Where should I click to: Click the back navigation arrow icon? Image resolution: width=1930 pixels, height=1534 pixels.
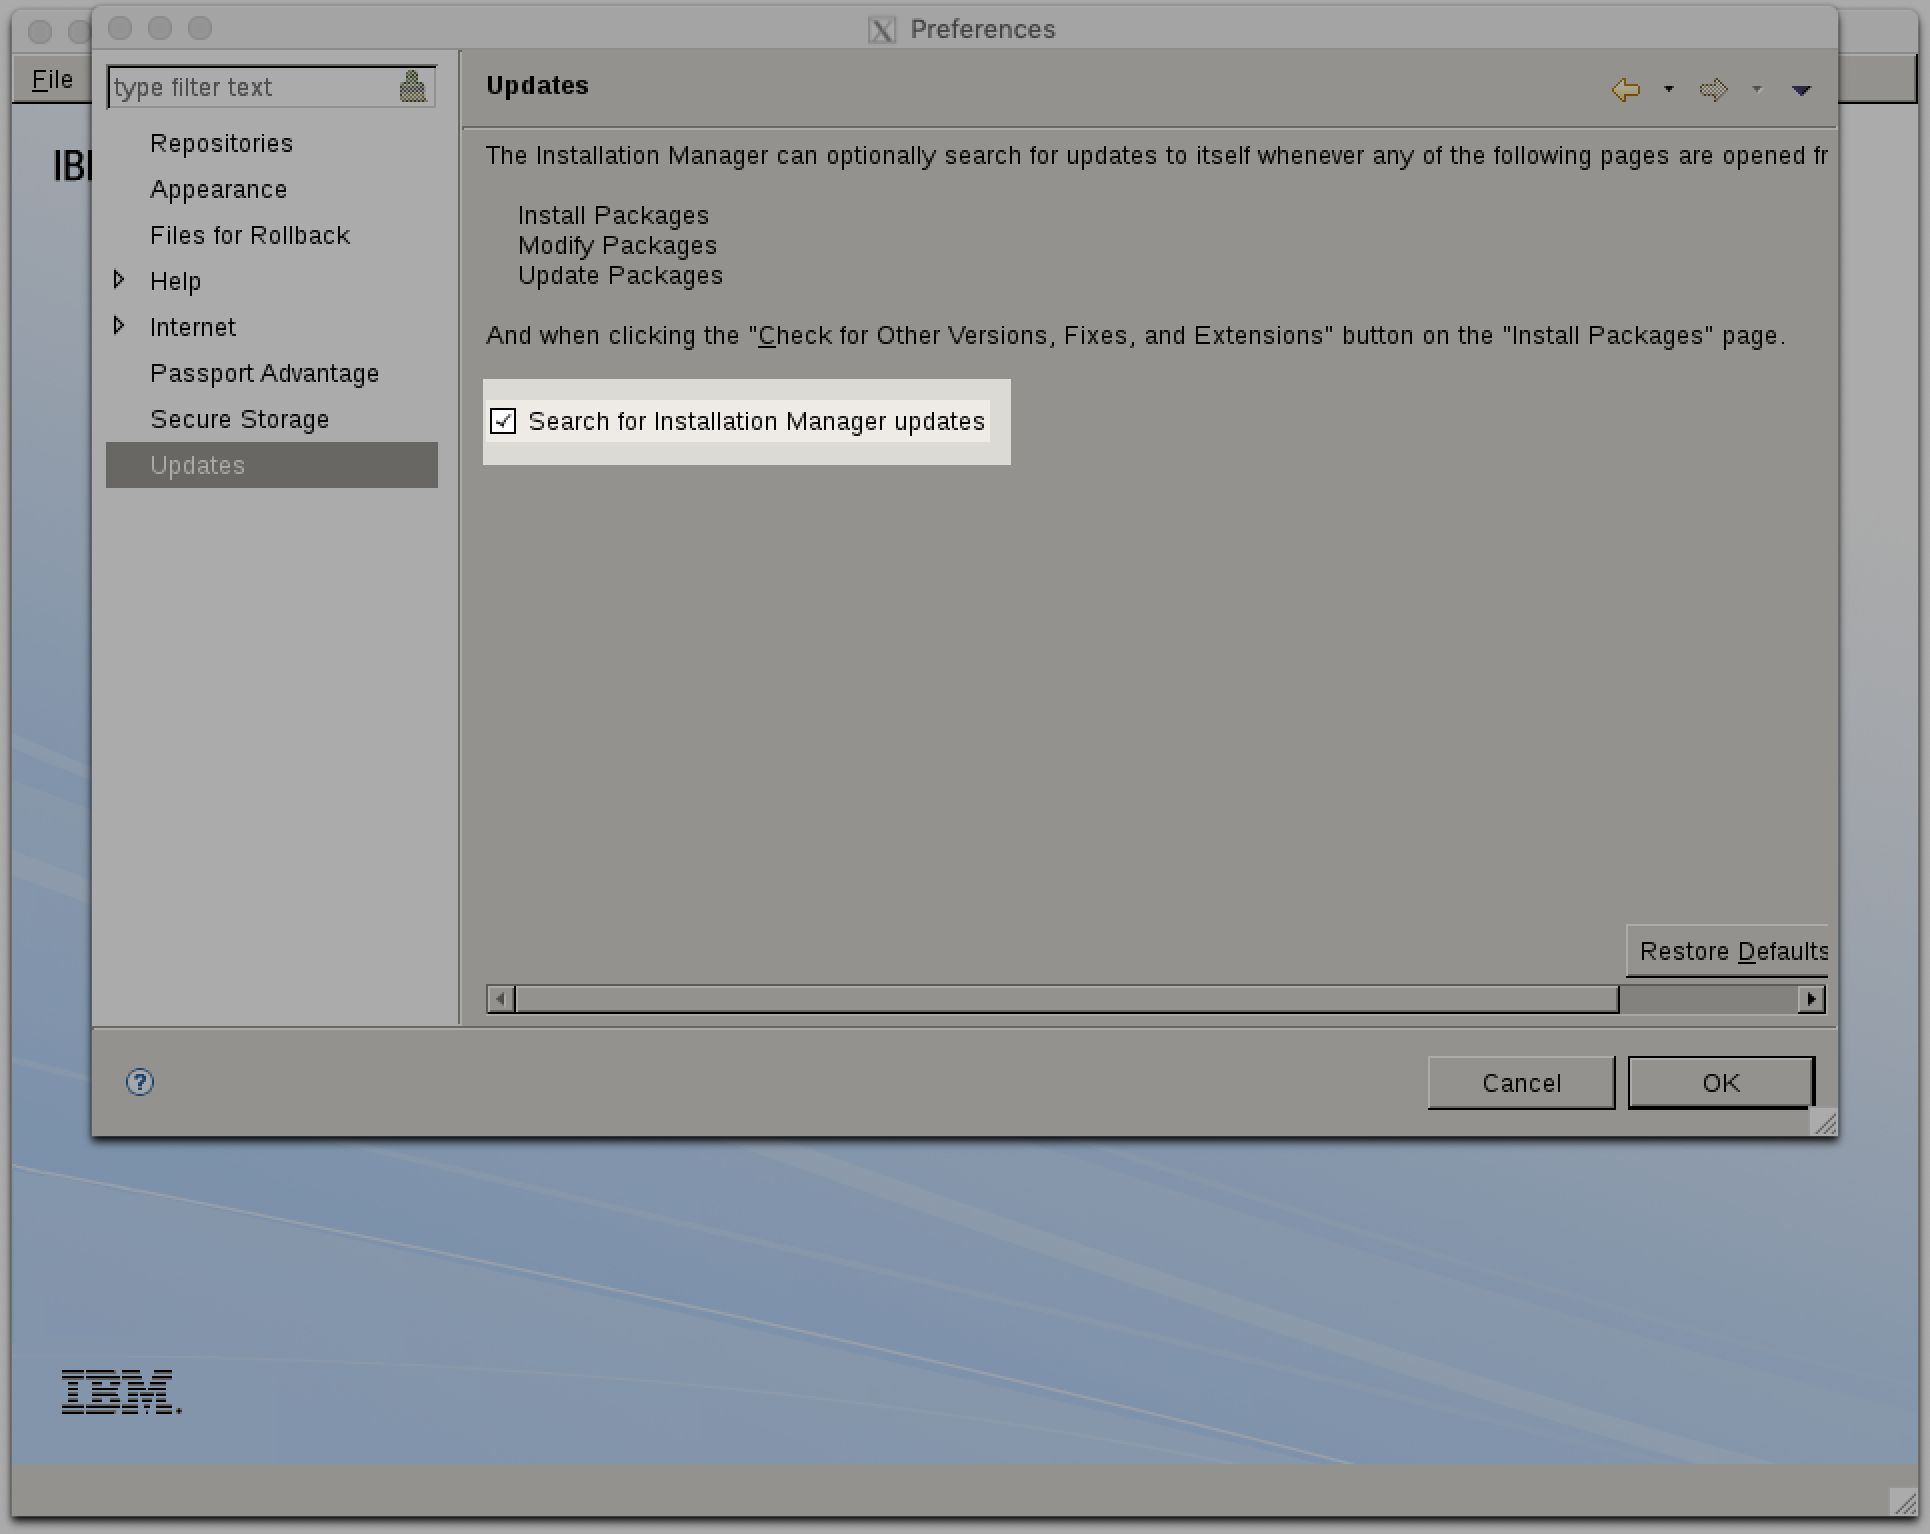coord(1624,89)
